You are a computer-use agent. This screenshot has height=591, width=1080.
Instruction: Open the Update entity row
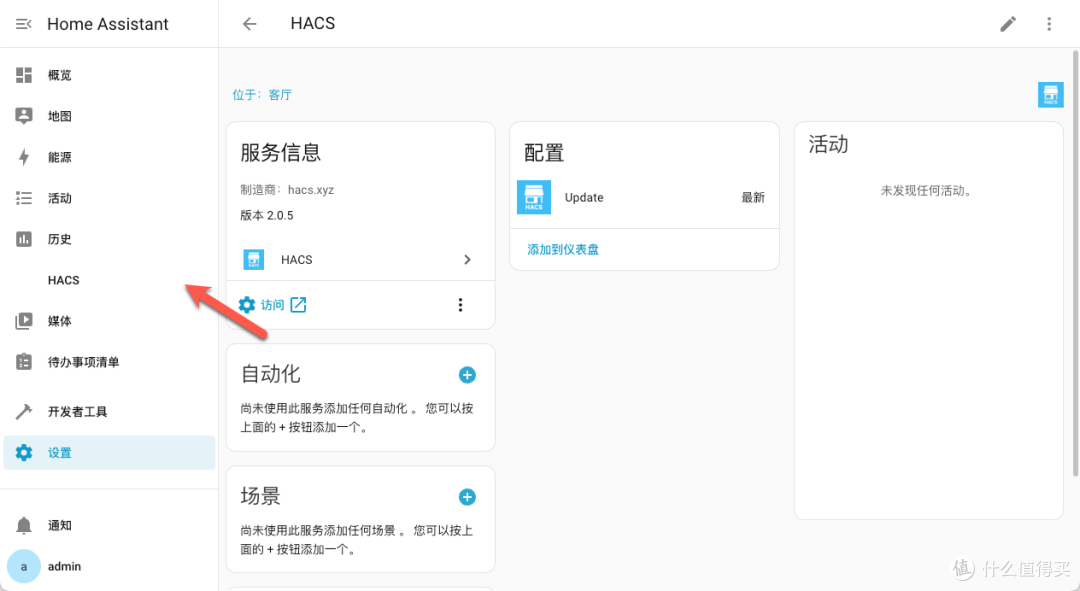click(x=644, y=197)
